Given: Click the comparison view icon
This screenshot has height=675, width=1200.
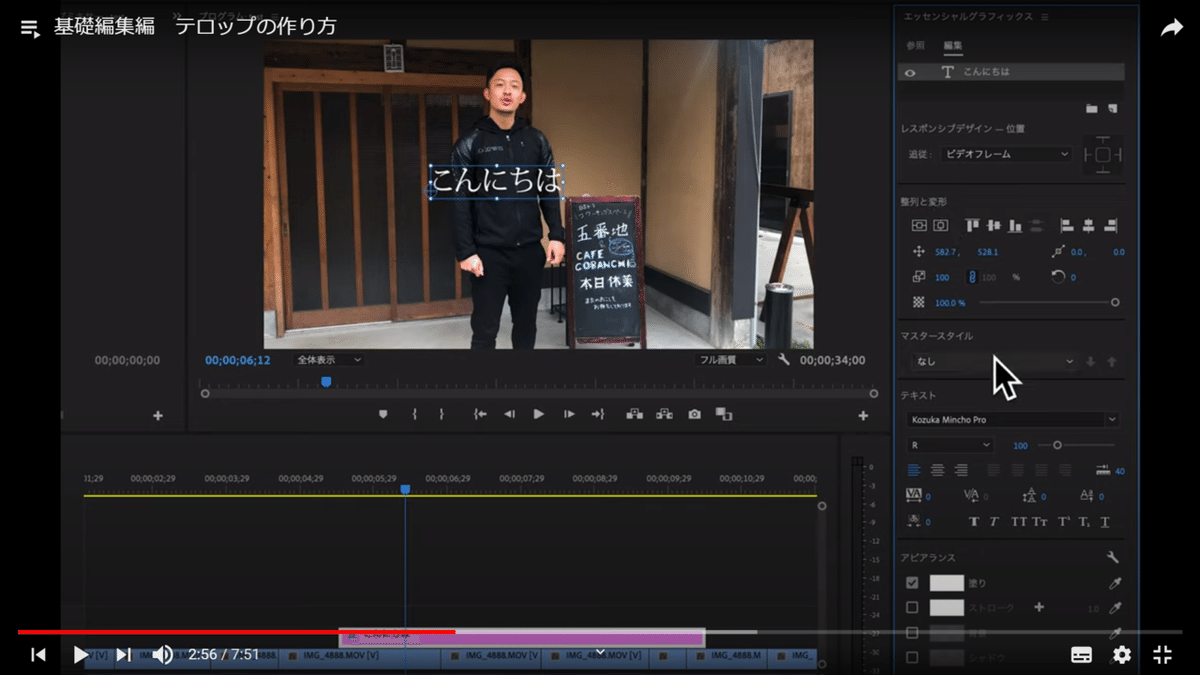Looking at the screenshot, I should click(x=724, y=414).
